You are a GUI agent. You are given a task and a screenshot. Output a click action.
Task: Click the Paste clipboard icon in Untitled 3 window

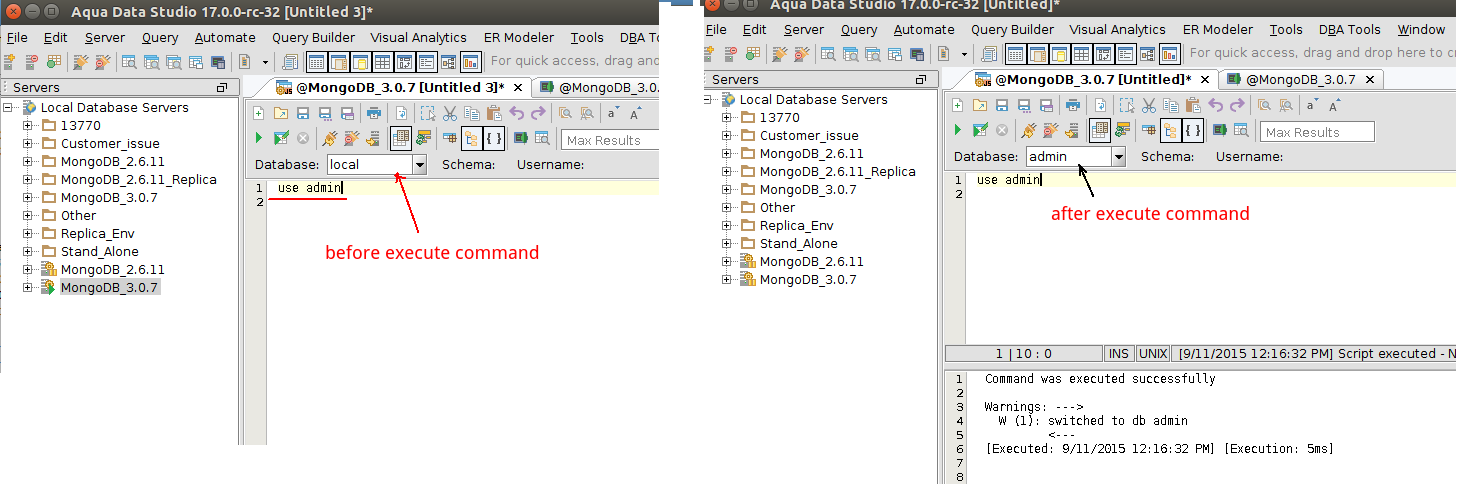pyautogui.click(x=493, y=113)
